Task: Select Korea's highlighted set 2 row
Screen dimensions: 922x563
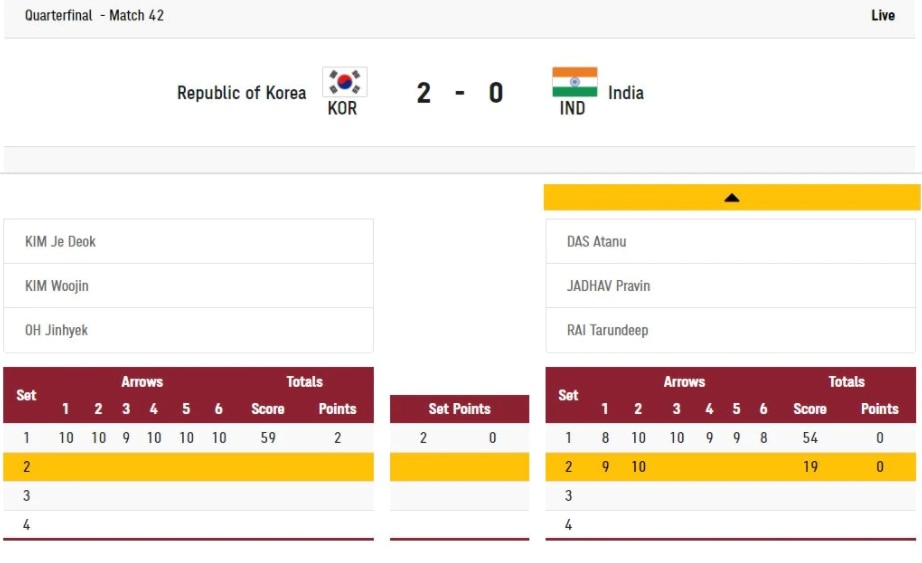Action: coord(188,467)
